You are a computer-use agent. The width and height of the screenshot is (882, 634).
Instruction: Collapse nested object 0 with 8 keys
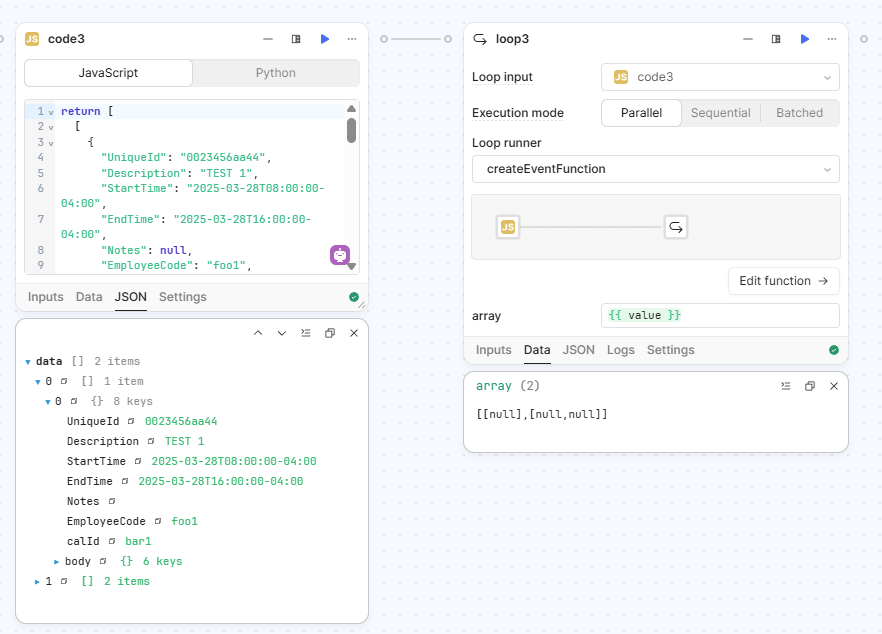pos(48,402)
